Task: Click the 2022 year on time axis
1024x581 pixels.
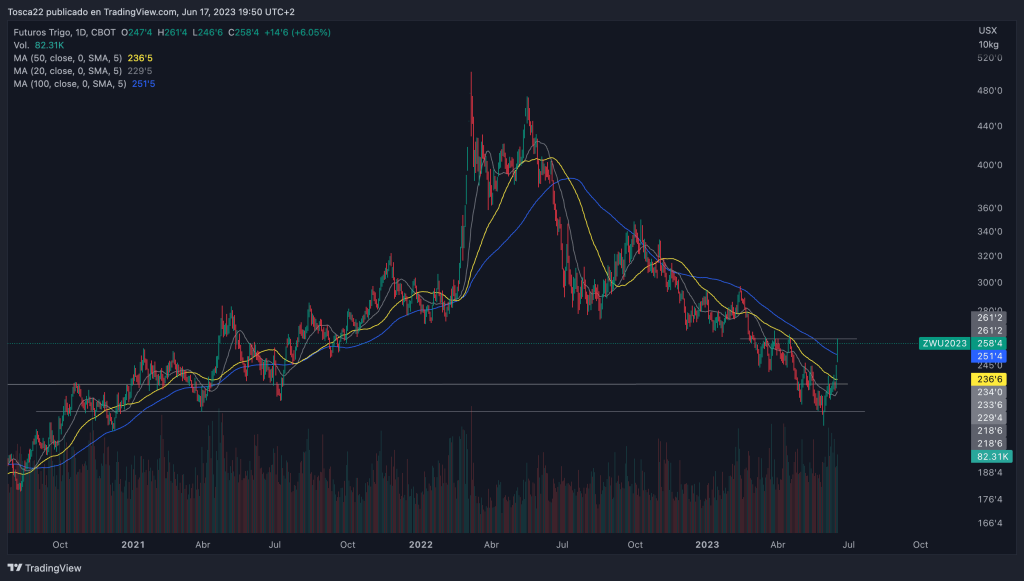Action: [x=420, y=545]
